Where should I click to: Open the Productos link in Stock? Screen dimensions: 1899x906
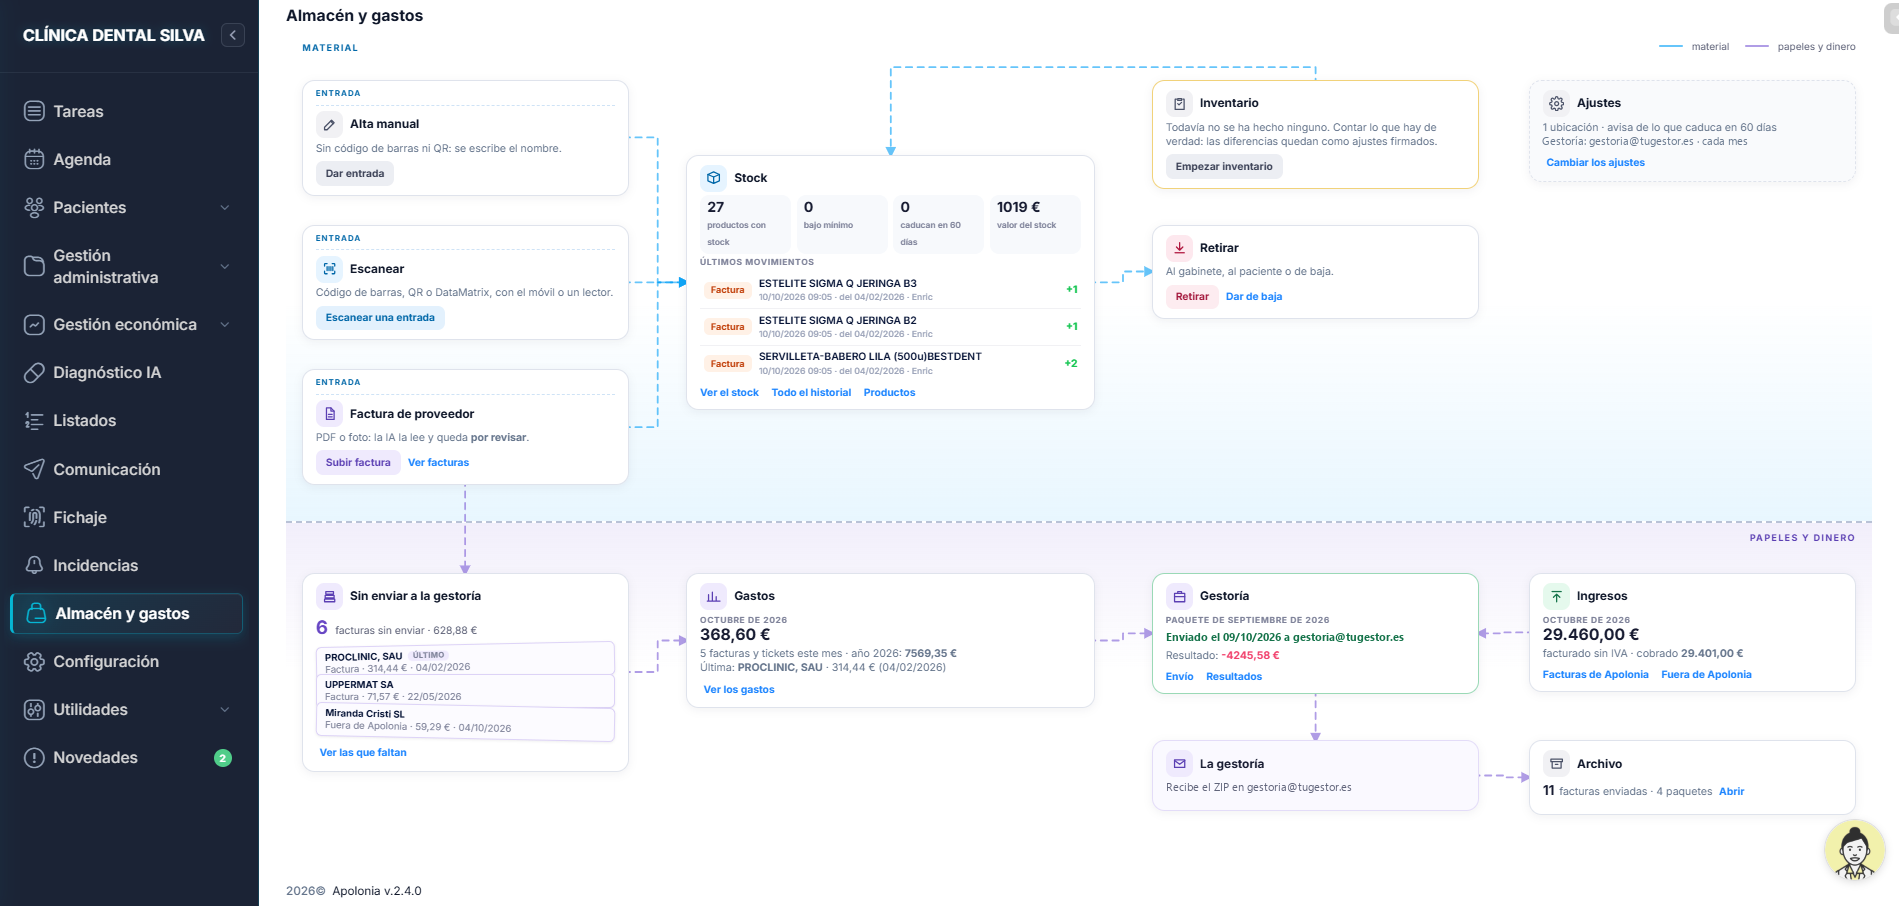click(x=889, y=393)
